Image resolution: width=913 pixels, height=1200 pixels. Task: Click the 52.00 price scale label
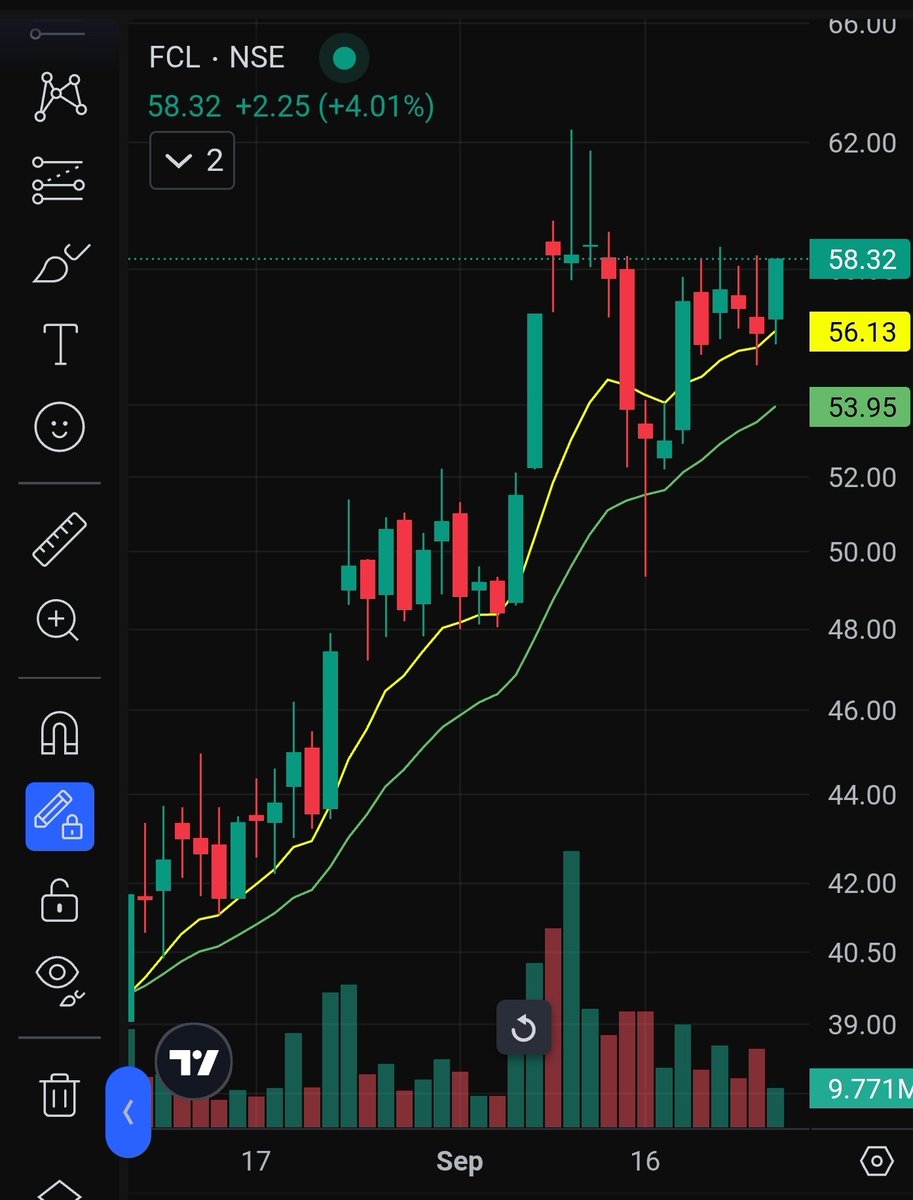tap(862, 477)
